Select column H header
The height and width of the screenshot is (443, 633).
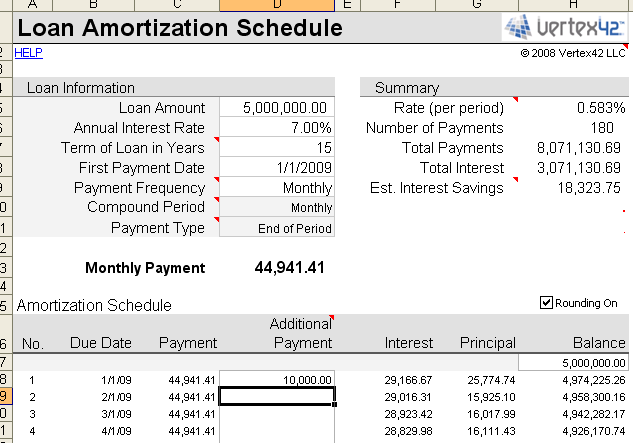point(574,6)
